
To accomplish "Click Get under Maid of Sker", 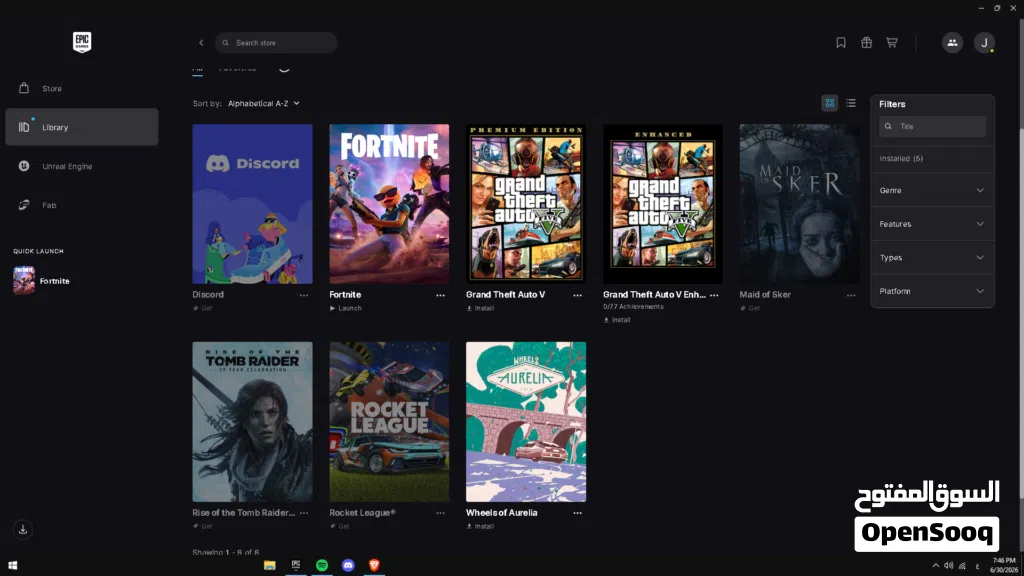I will pyautogui.click(x=750, y=308).
